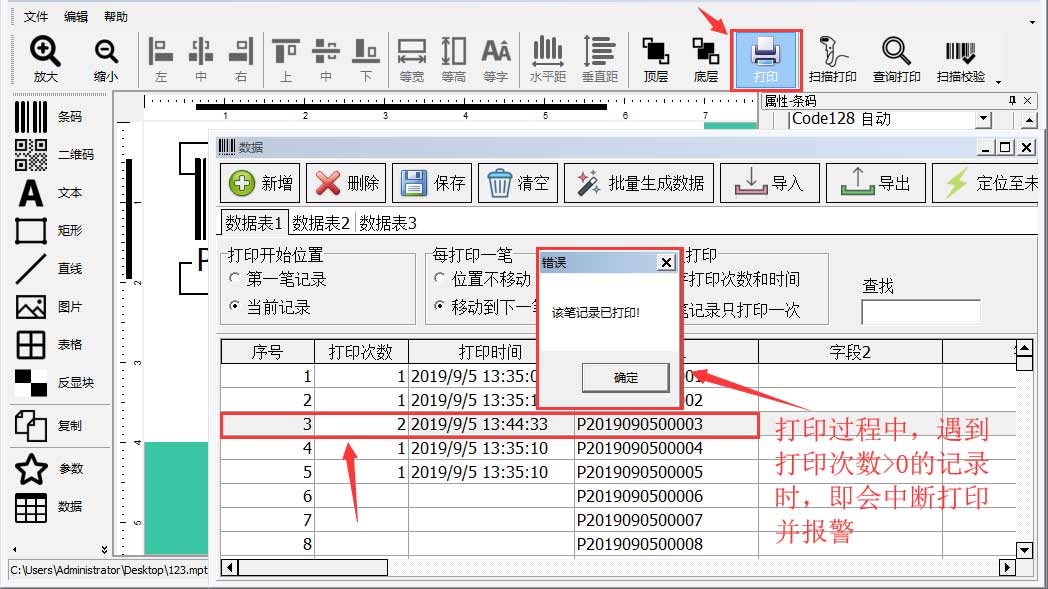Open the 文件 menu
The image size is (1048, 589).
point(35,17)
